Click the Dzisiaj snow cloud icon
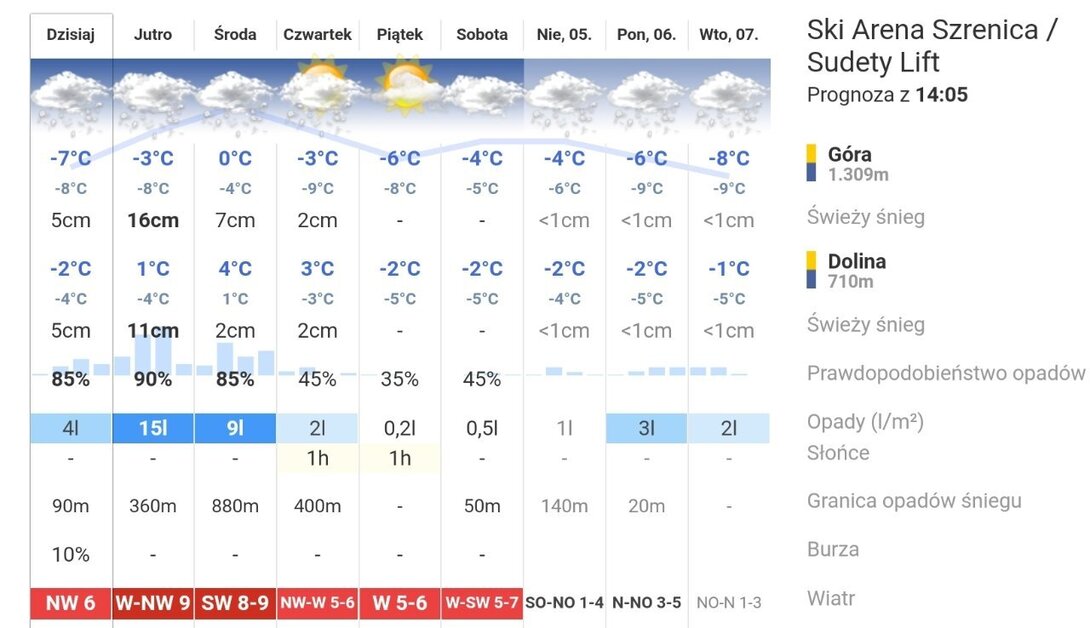Image resolution: width=1090 pixels, height=628 pixels. (71, 101)
